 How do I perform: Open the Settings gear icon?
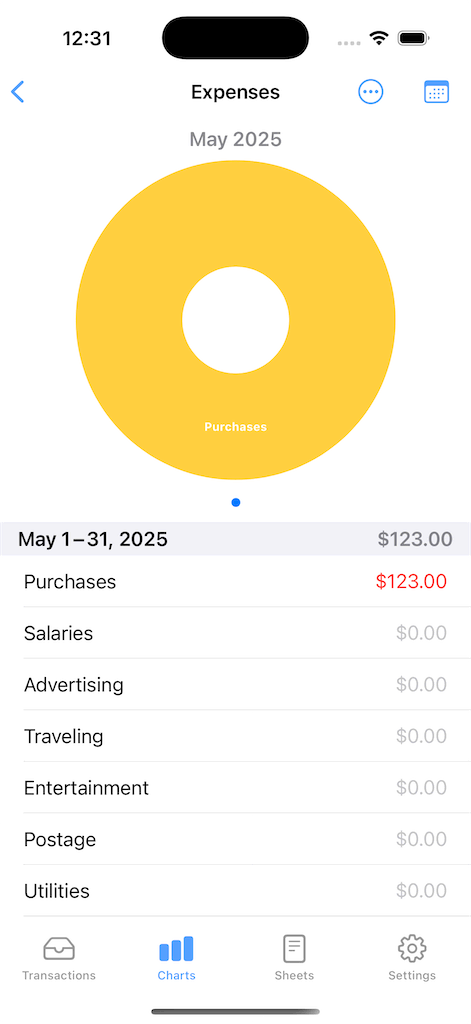[412, 948]
